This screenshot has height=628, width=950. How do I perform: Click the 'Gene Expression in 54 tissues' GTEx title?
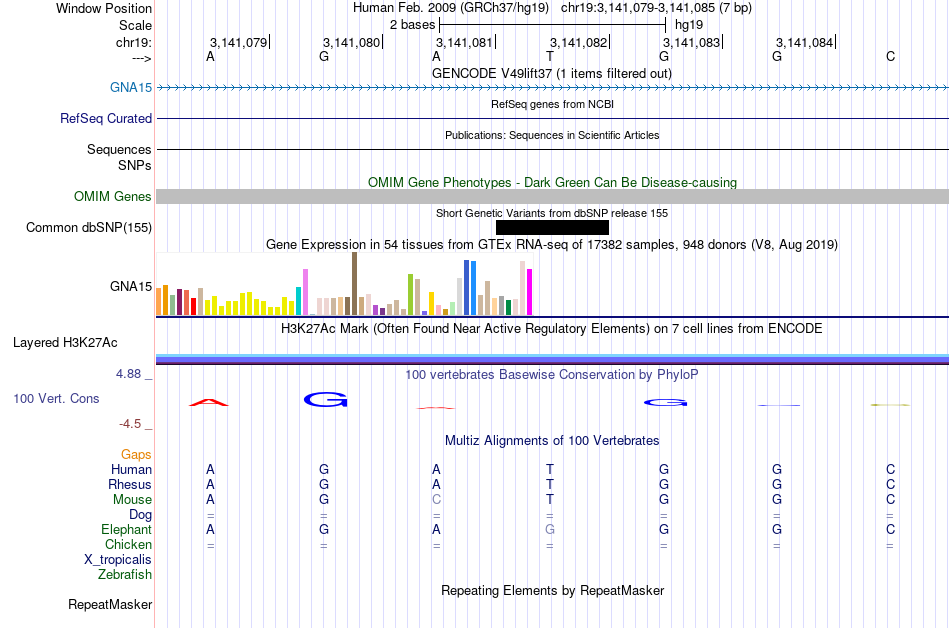(552, 245)
